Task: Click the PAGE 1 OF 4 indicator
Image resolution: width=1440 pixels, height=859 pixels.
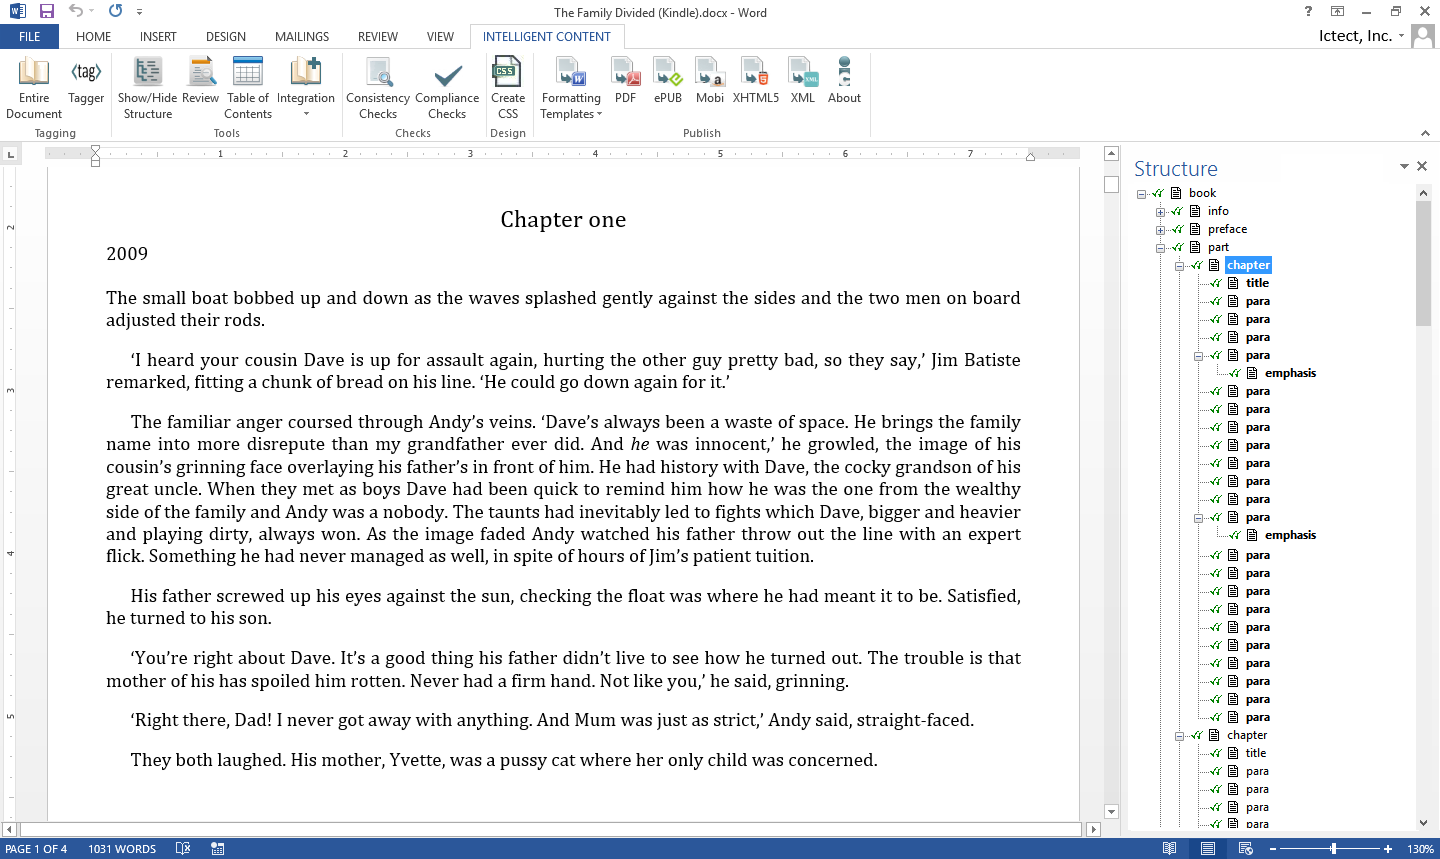Action: (37, 849)
